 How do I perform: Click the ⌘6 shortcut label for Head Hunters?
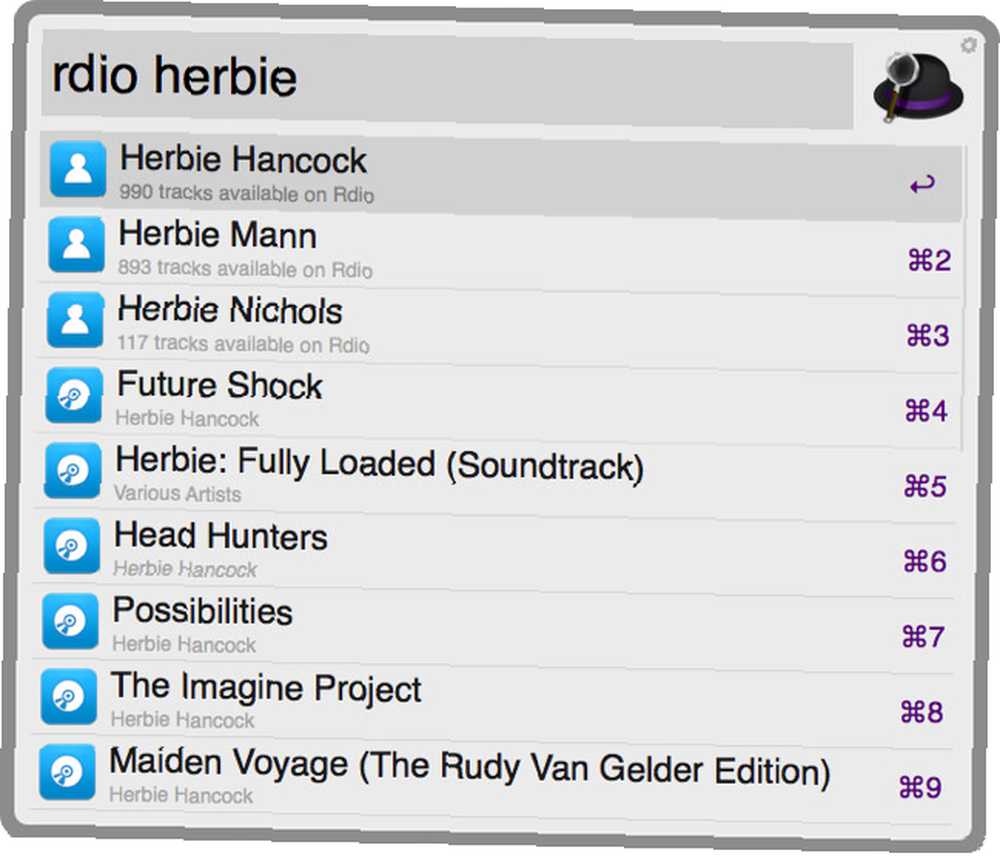[x=925, y=561]
